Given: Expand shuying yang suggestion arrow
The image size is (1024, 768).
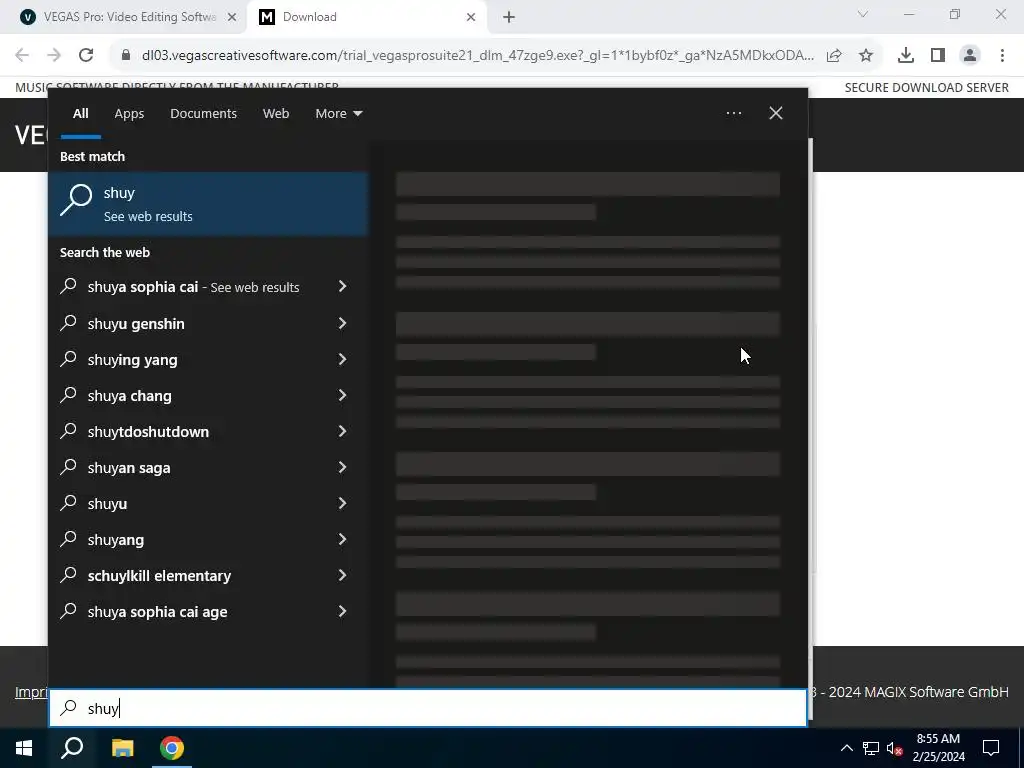Looking at the screenshot, I should (x=342, y=359).
